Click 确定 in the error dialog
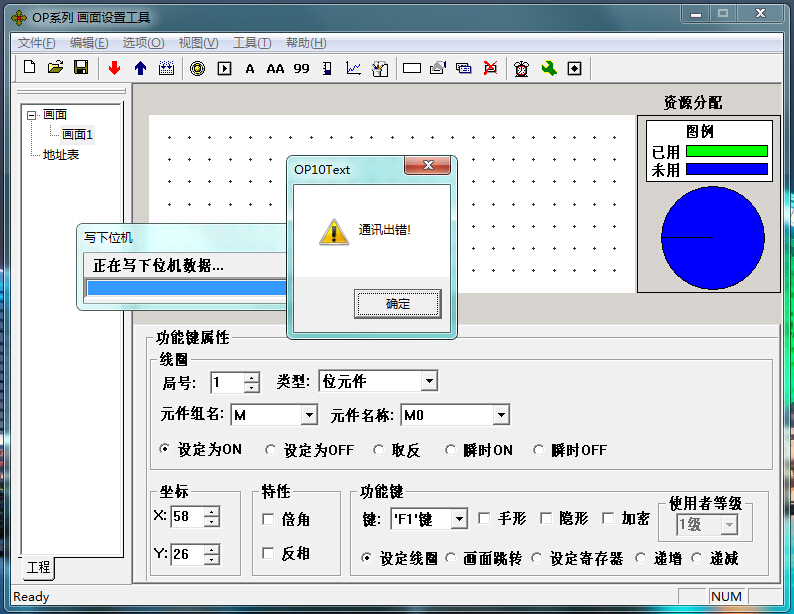The image size is (794, 614). (397, 304)
